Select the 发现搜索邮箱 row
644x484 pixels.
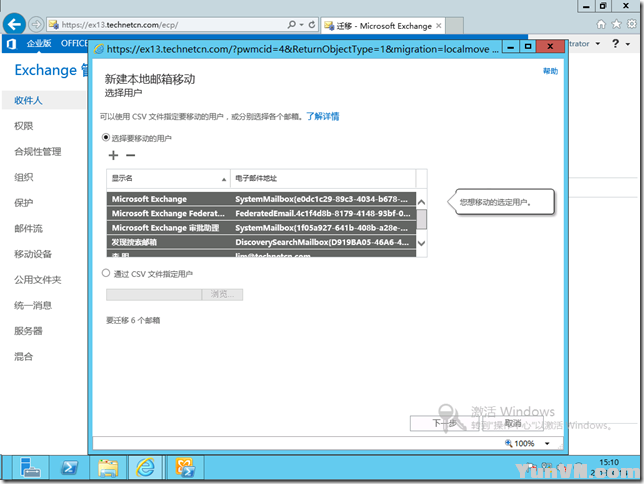pyautogui.click(x=261, y=242)
